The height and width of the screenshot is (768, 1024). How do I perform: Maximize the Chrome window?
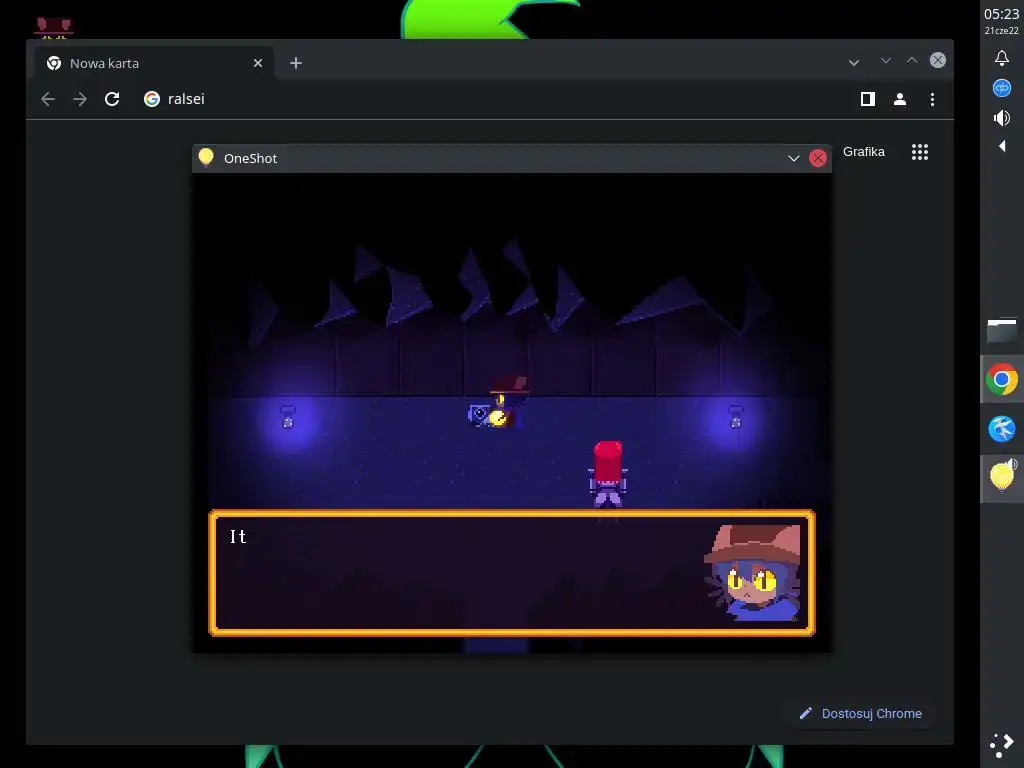pos(912,61)
